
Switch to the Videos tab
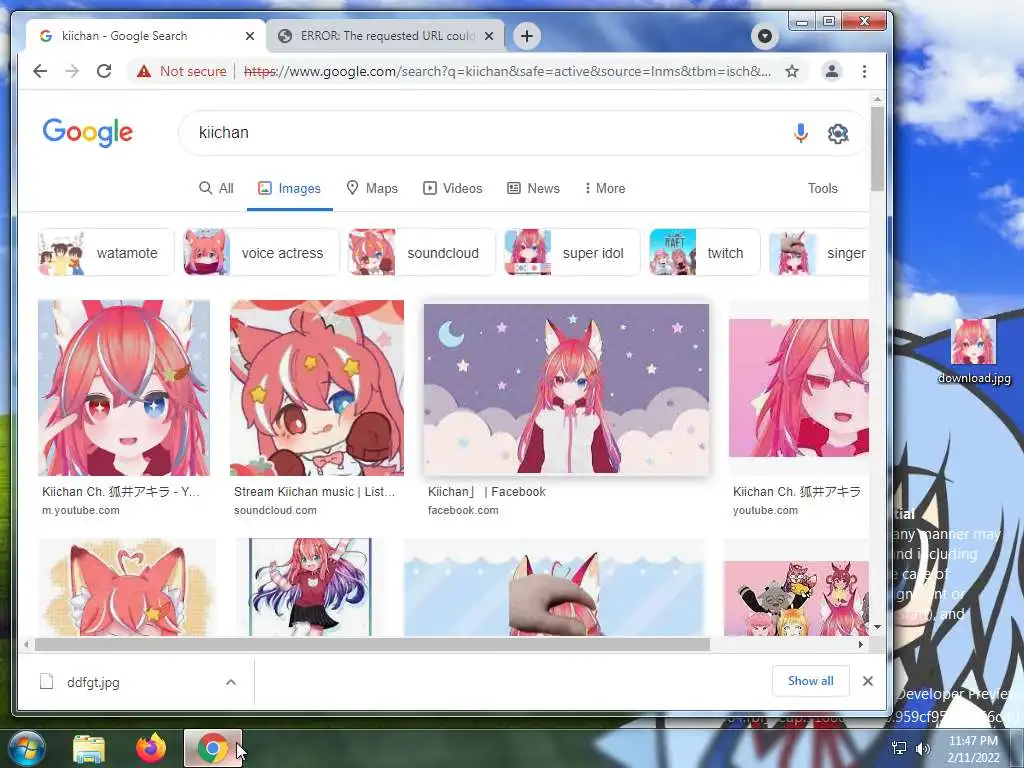[453, 188]
